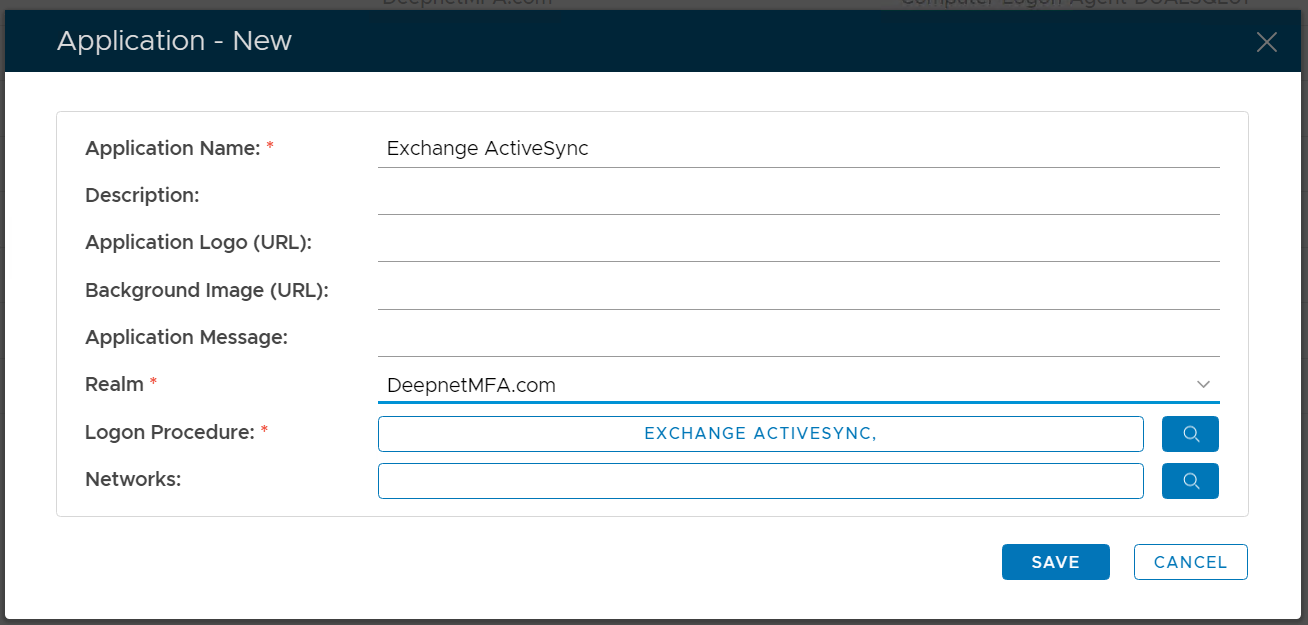Screen dimensions: 1308x625
Task: Close the Application - New dialog
Action: (1266, 42)
